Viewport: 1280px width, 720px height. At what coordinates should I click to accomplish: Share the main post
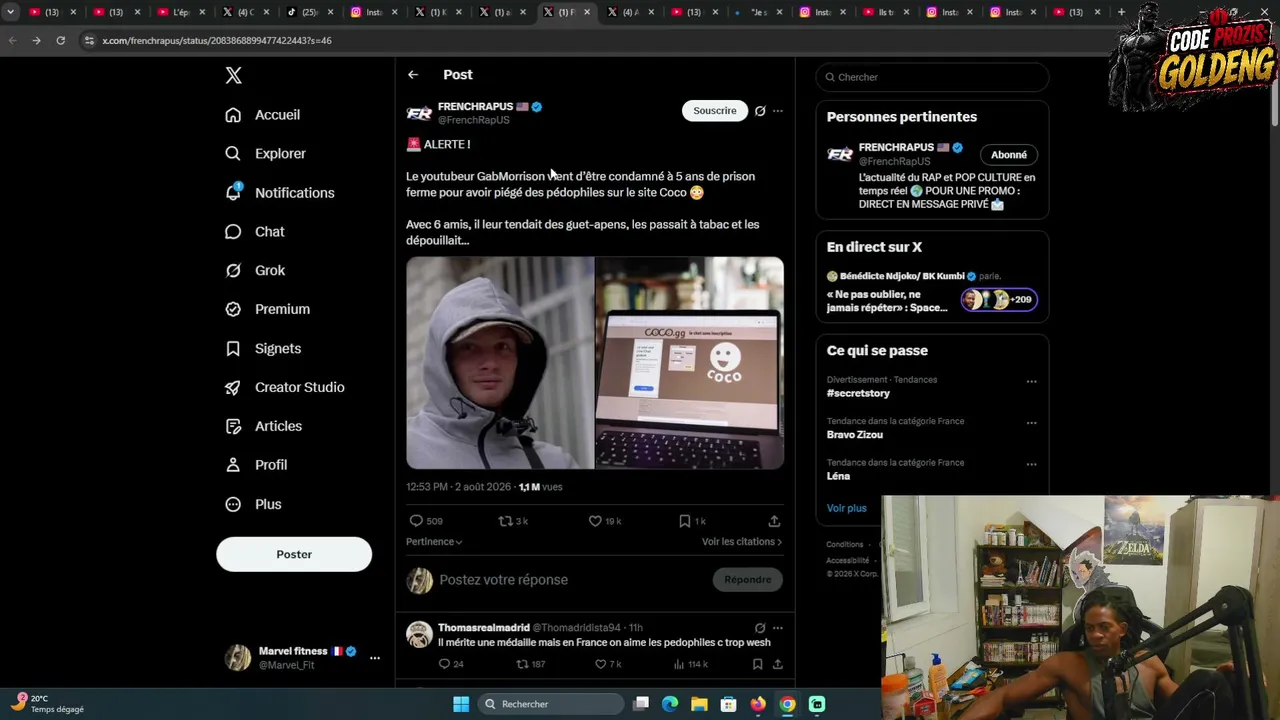click(774, 521)
